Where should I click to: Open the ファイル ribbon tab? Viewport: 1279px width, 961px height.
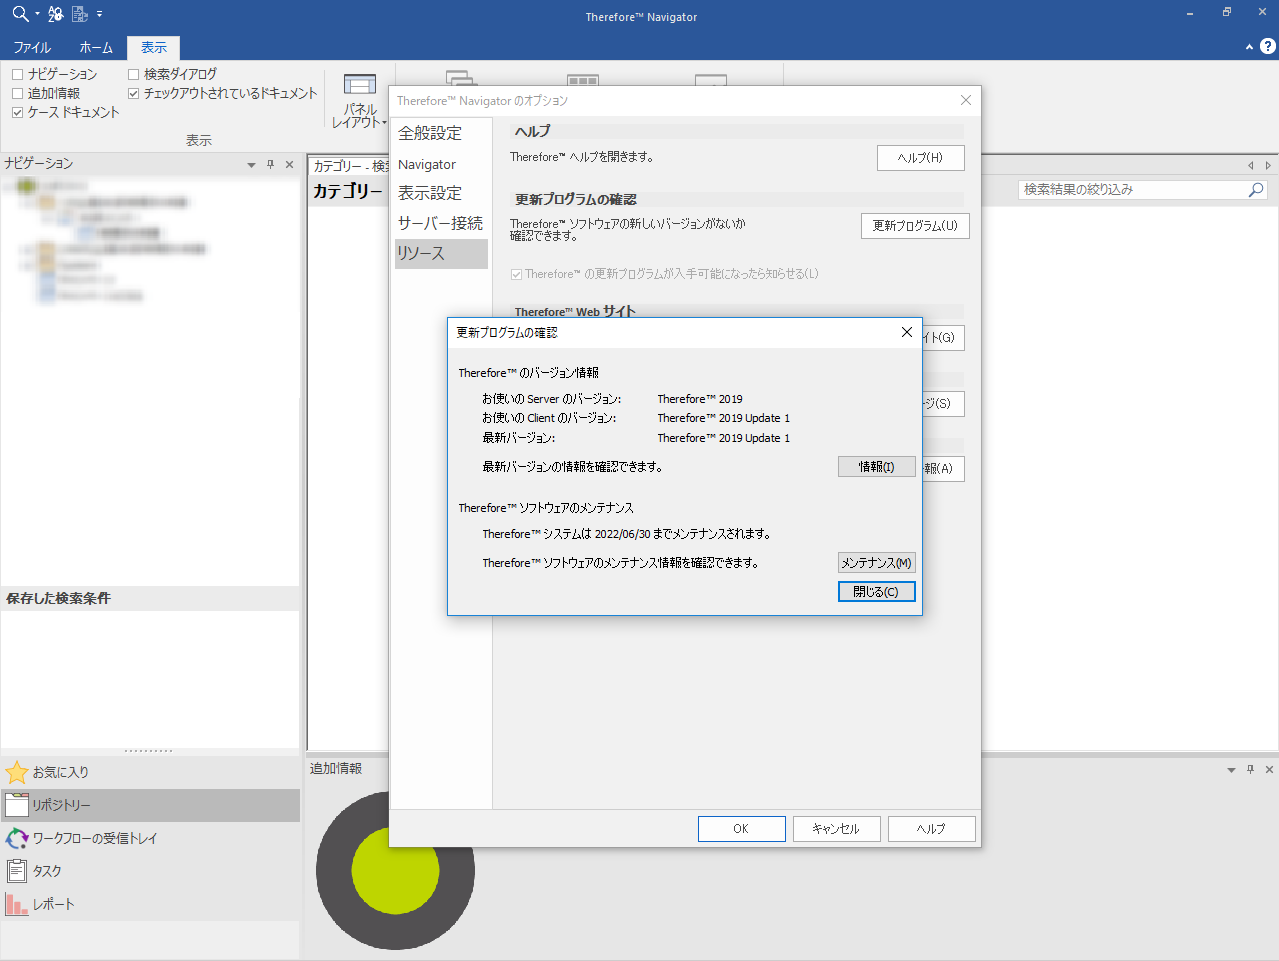point(32,48)
